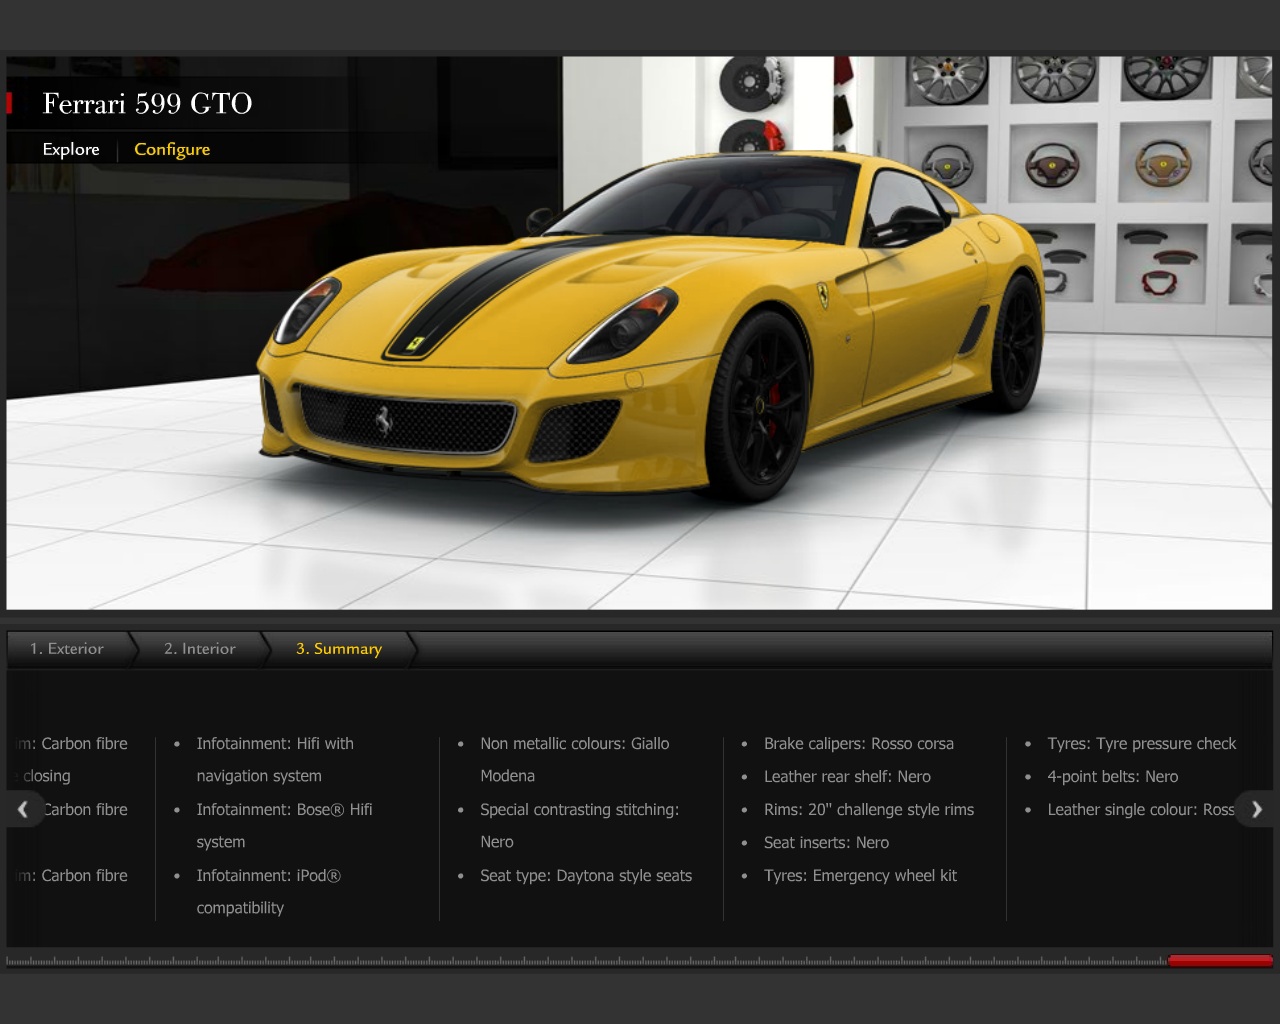Open the Exterior configuration step
The image size is (1280, 1024).
click(x=66, y=648)
